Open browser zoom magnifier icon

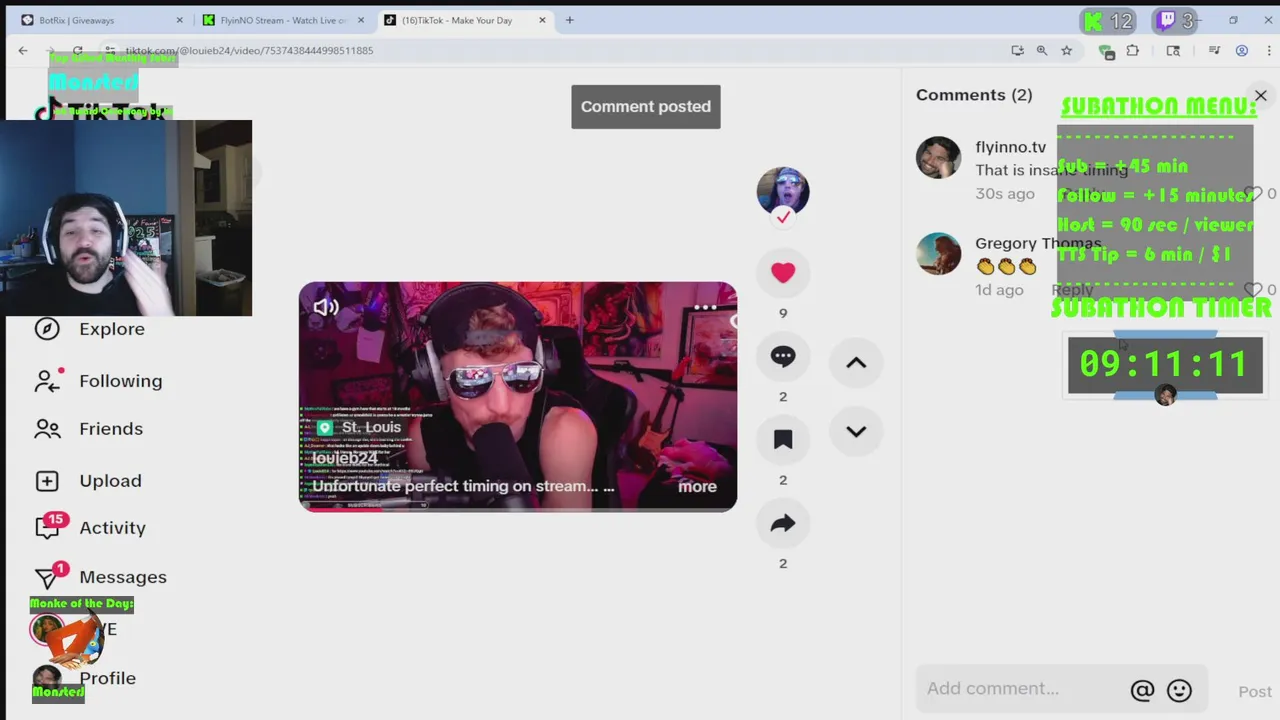click(1042, 50)
